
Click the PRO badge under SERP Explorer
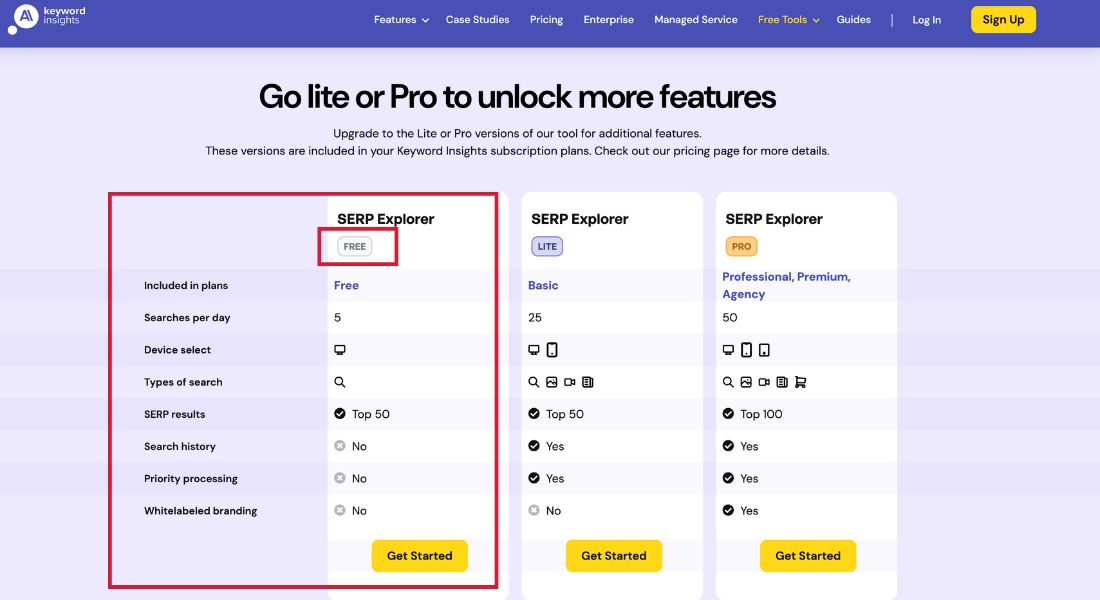(x=742, y=246)
